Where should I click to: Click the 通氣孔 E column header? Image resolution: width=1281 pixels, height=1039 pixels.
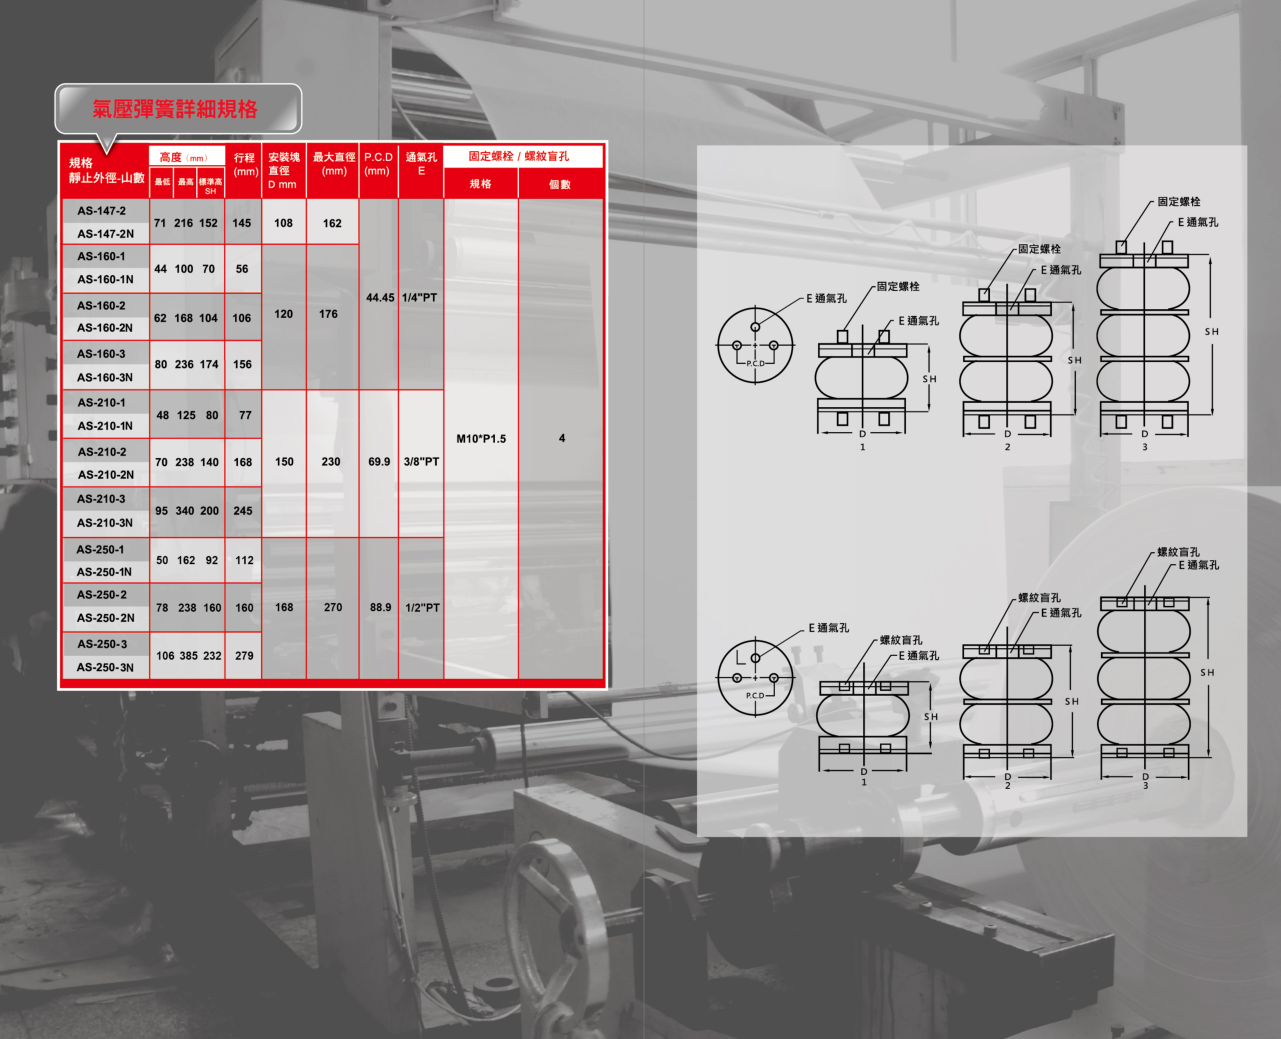(421, 164)
